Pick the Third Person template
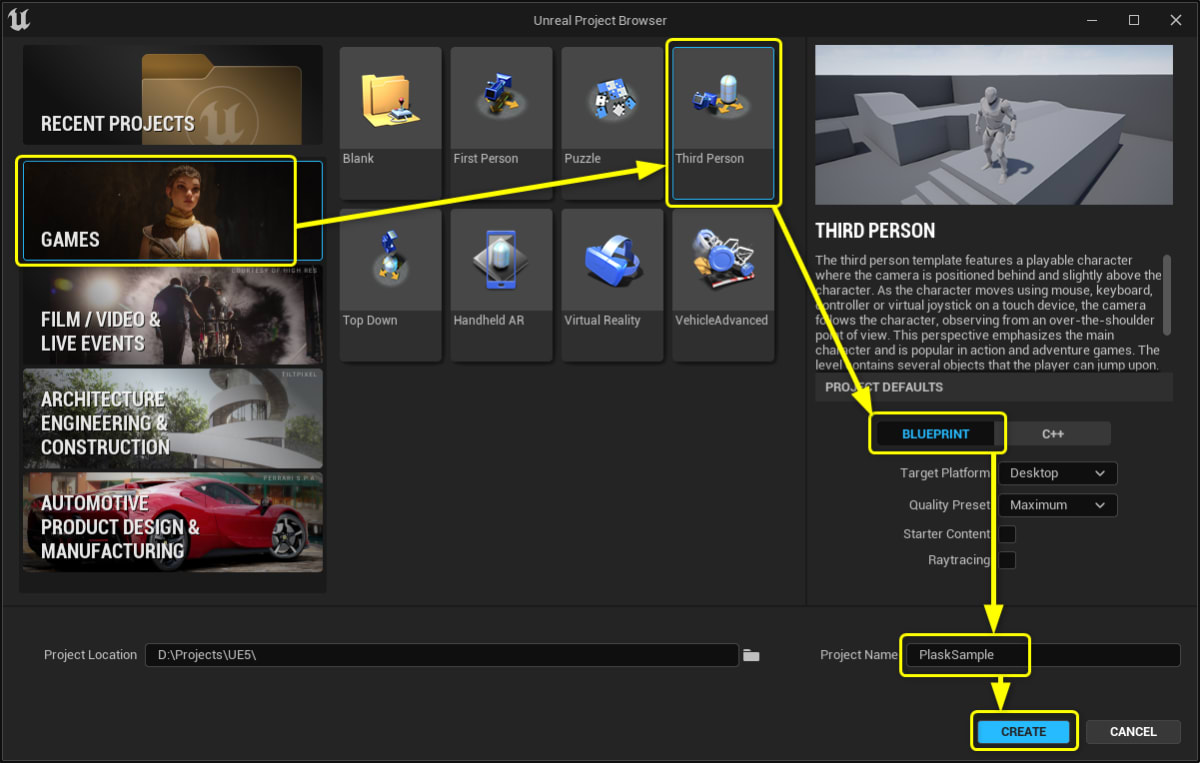The height and width of the screenshot is (763, 1200). [x=723, y=123]
